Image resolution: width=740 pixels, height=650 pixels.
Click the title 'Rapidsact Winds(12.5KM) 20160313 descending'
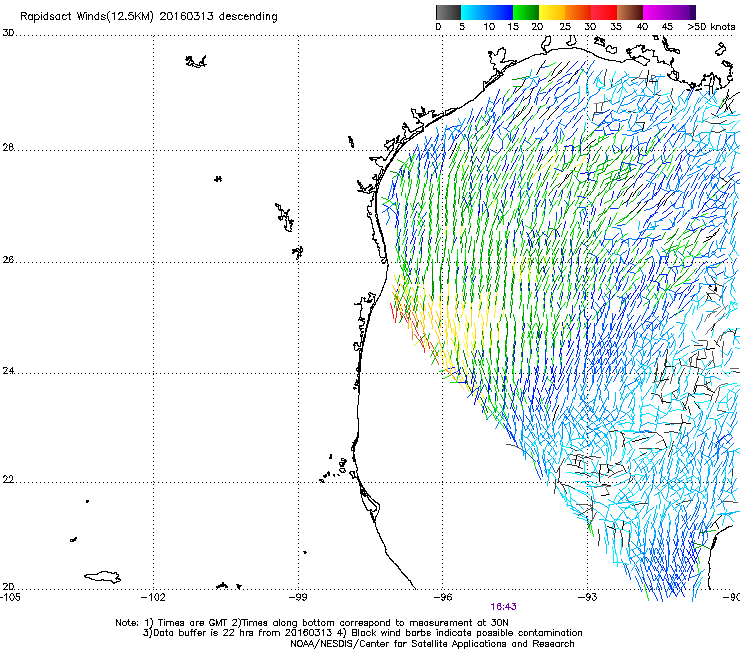[x=149, y=17]
